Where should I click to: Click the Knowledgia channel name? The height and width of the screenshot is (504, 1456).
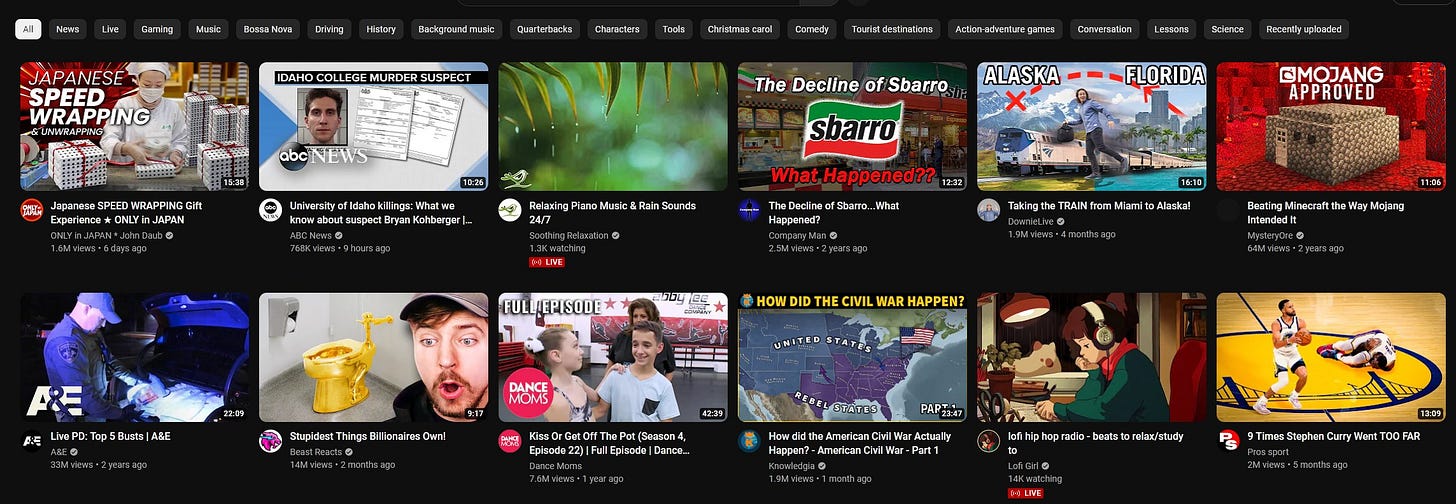792,466
